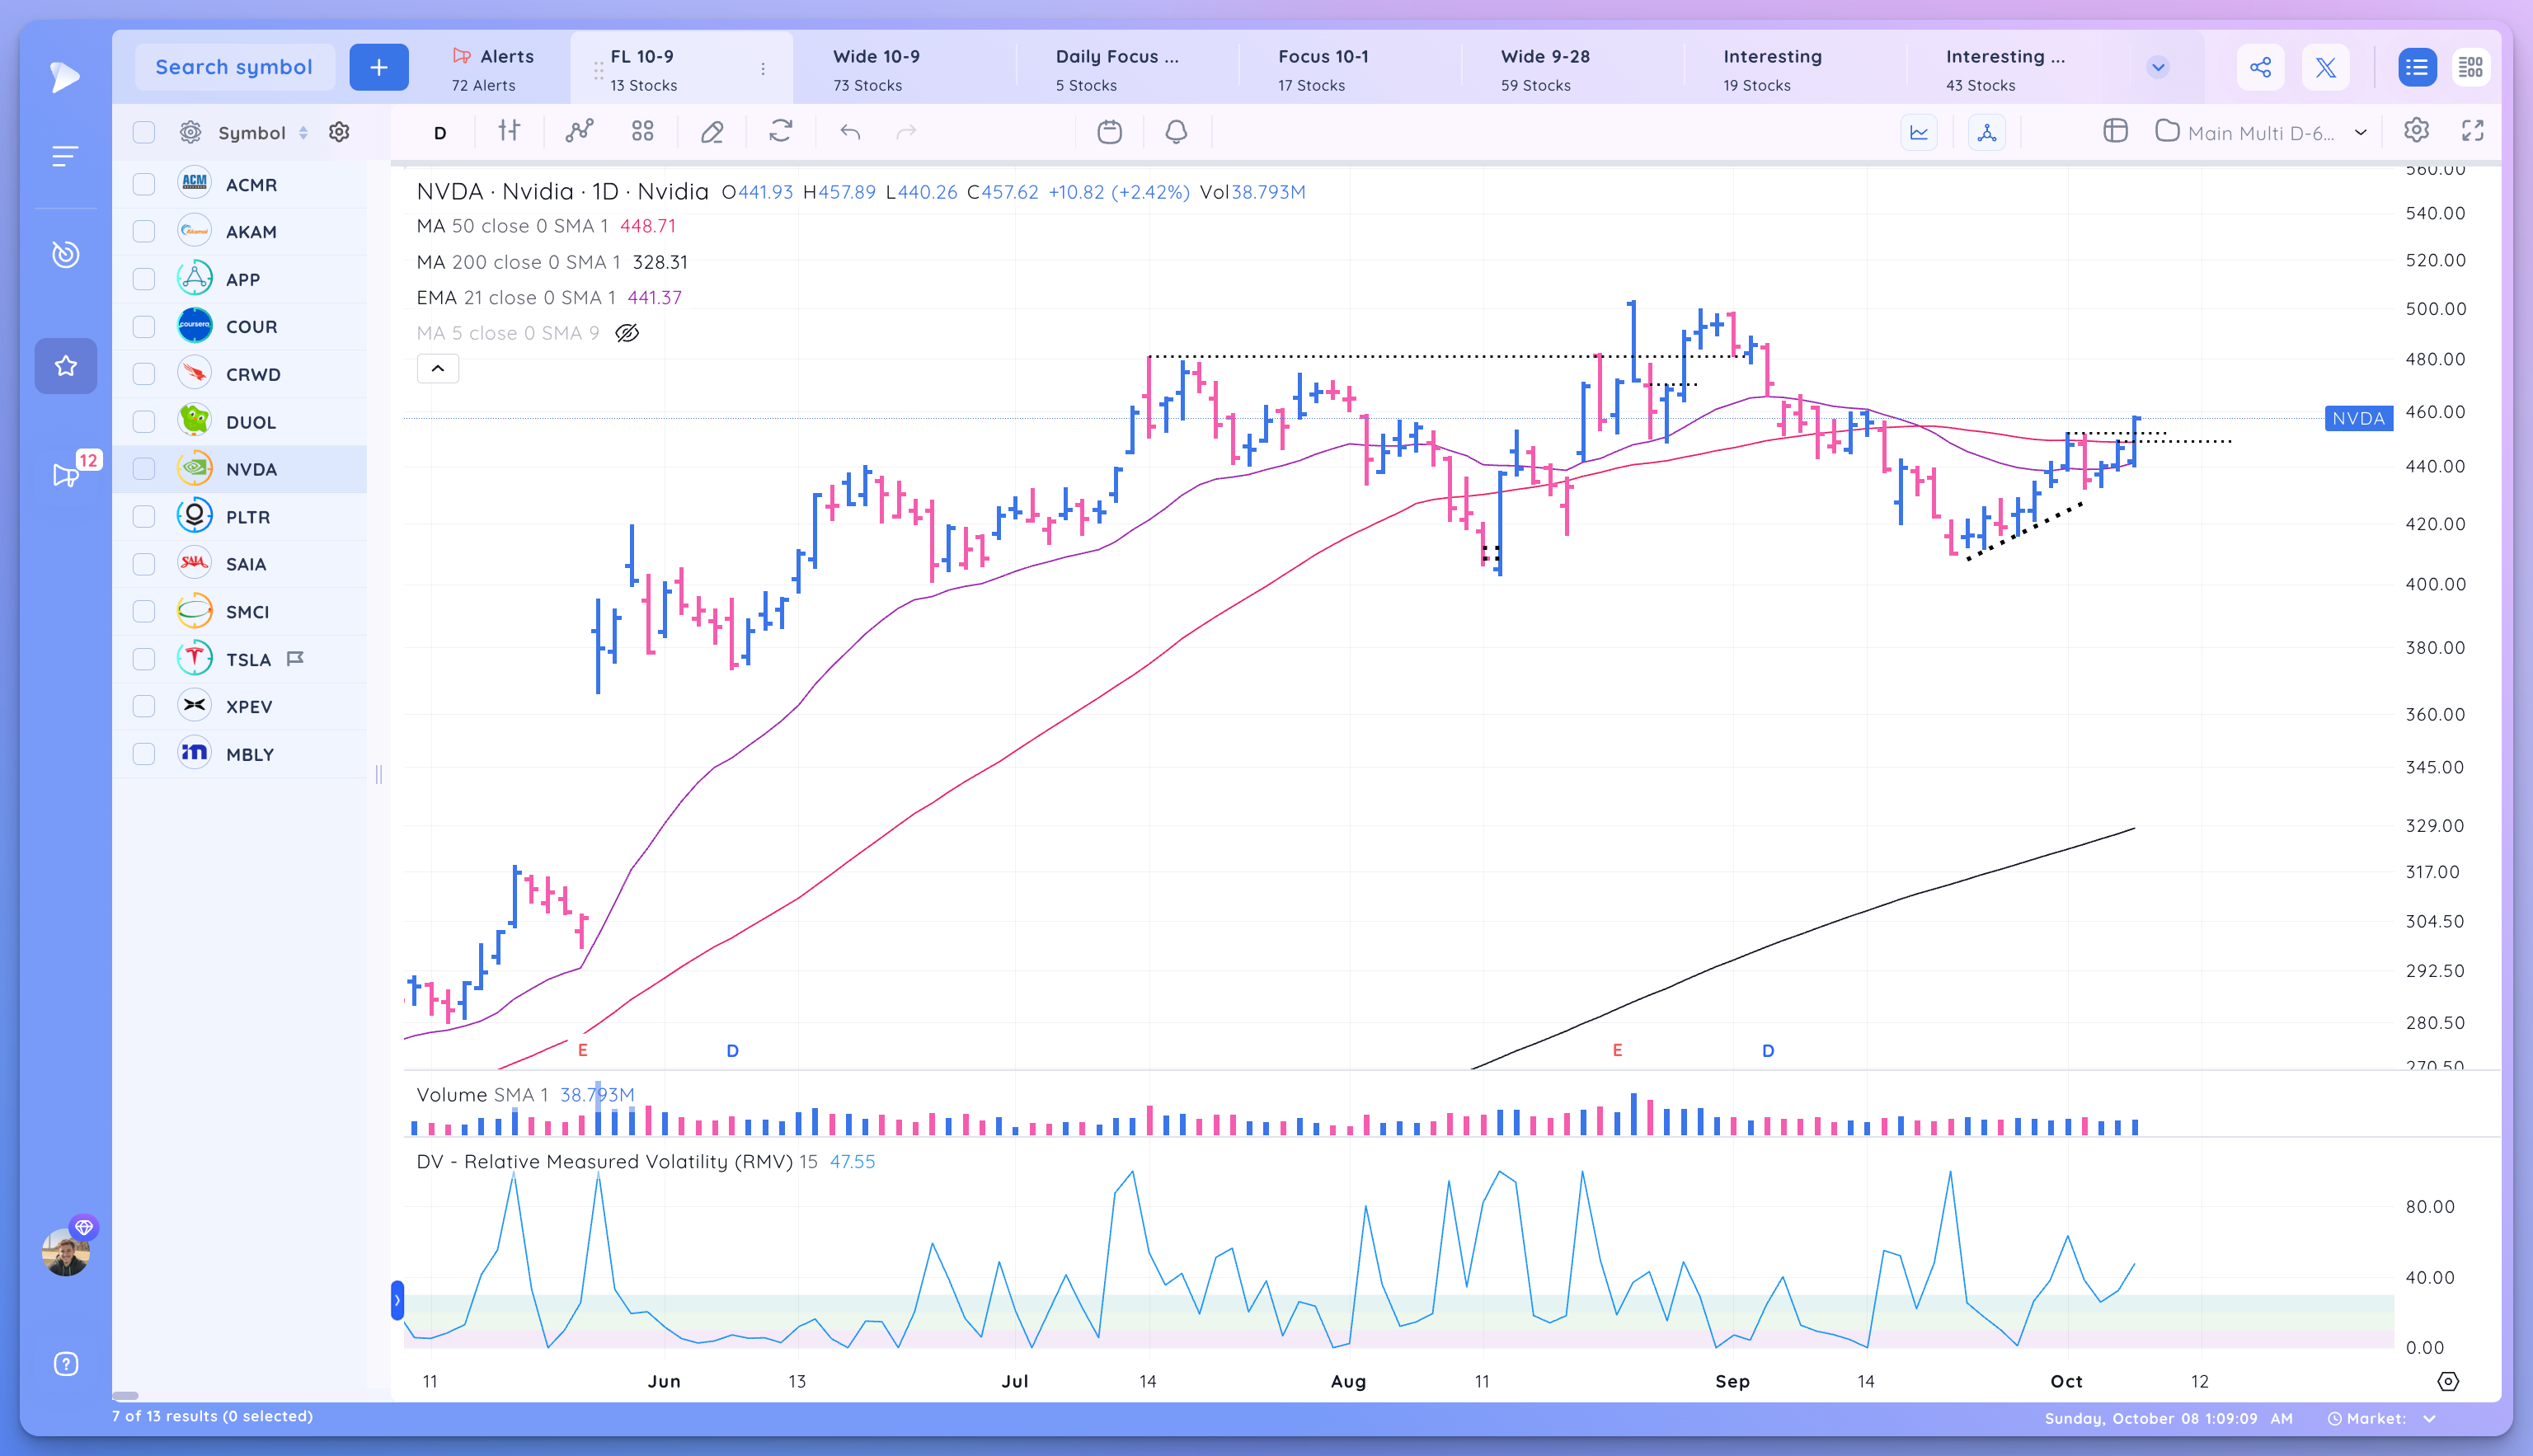The height and width of the screenshot is (1456, 2533).
Task: Click the August earnings E marker
Action: 1617,1050
